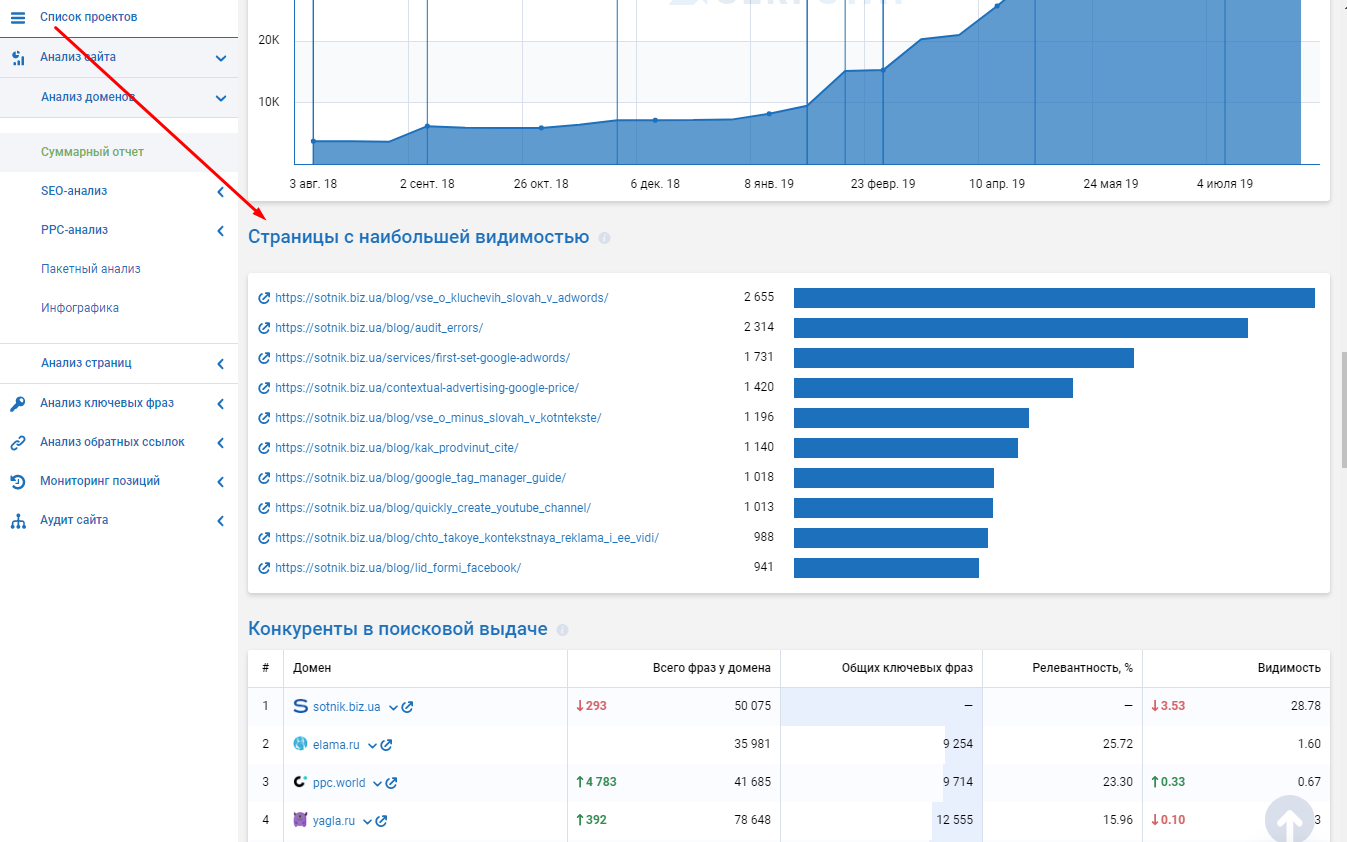Select Инфографика in the sidebar
Screen dimensions: 1347x842
click(80, 308)
